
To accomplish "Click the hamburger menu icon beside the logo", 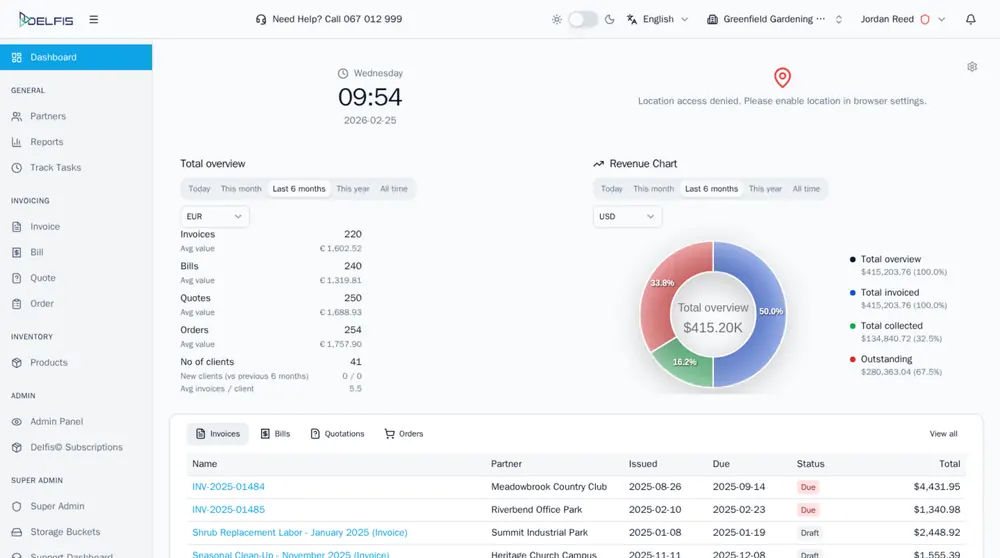I will click(x=94, y=19).
